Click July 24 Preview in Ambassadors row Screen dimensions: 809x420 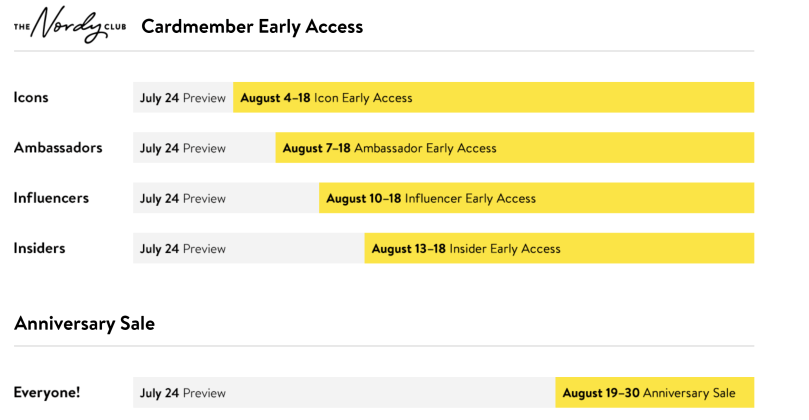coord(183,148)
